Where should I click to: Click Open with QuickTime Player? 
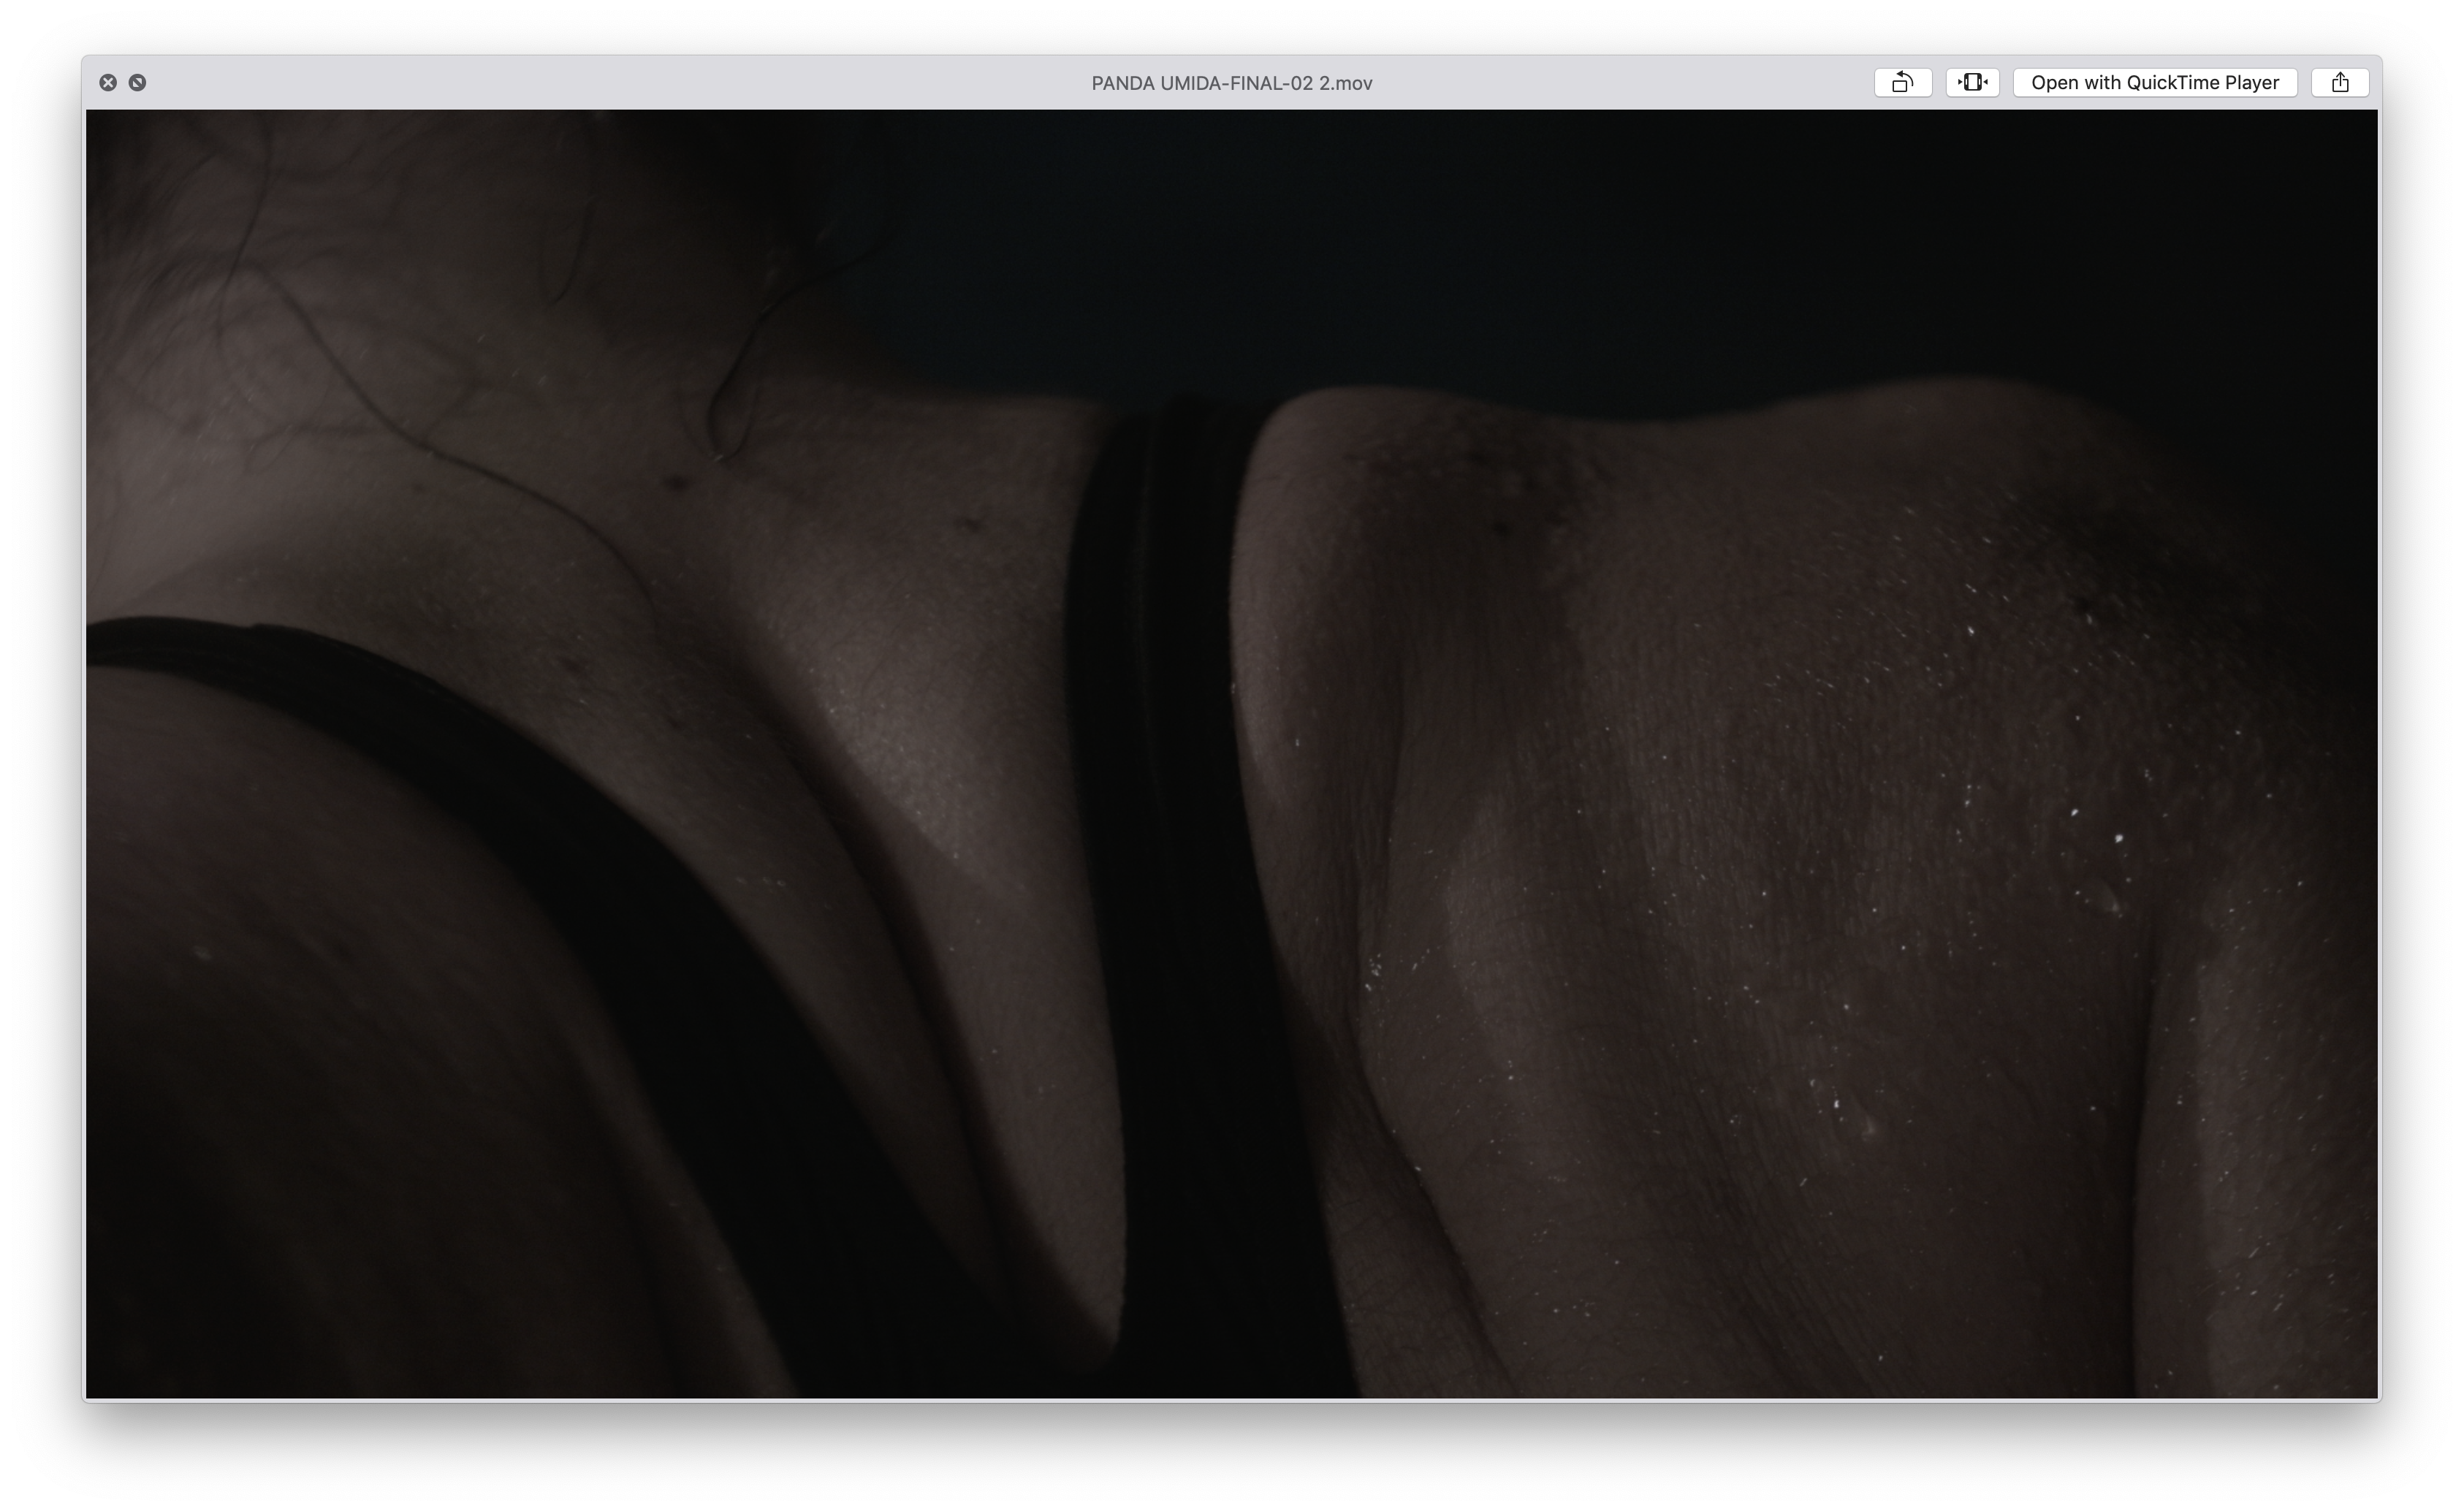[2155, 83]
